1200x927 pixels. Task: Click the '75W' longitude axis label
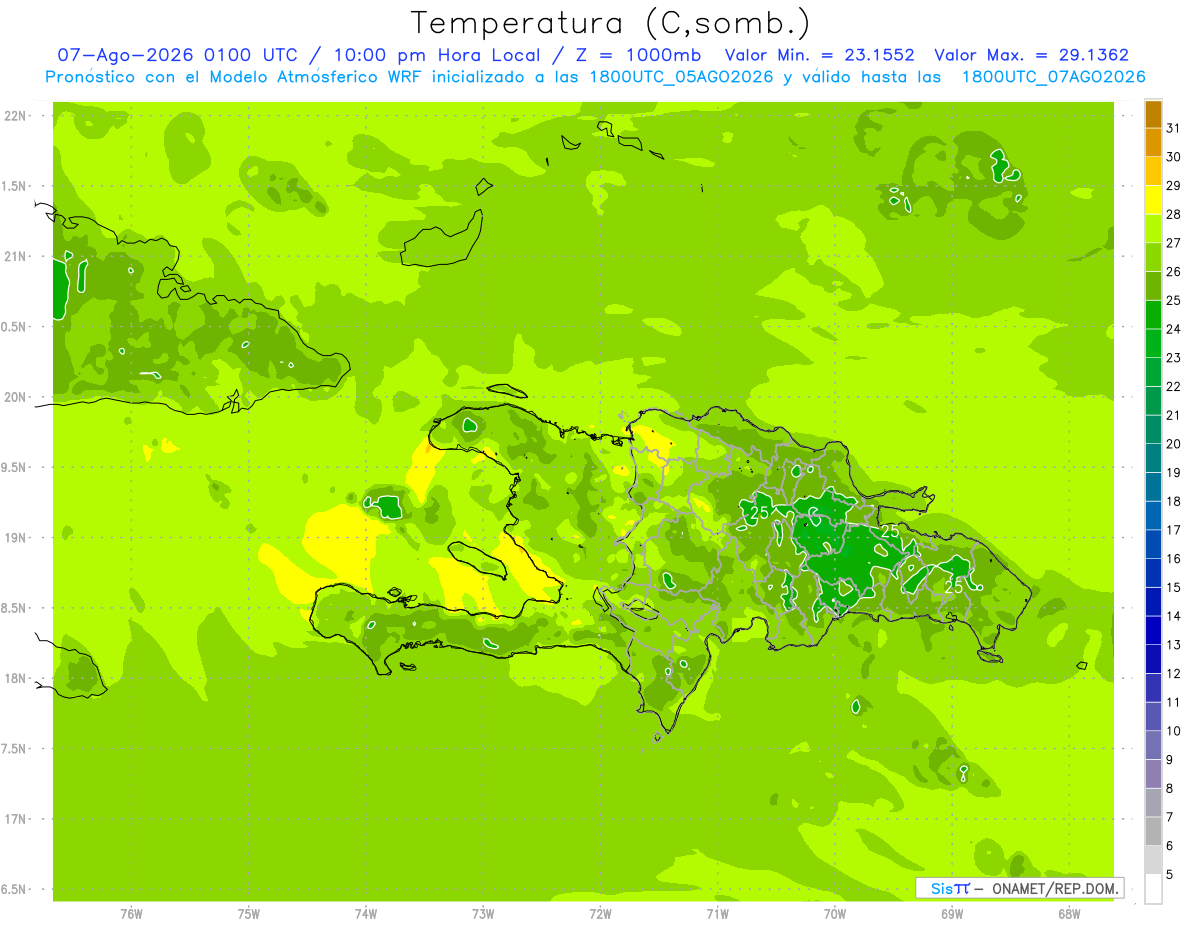[249, 913]
